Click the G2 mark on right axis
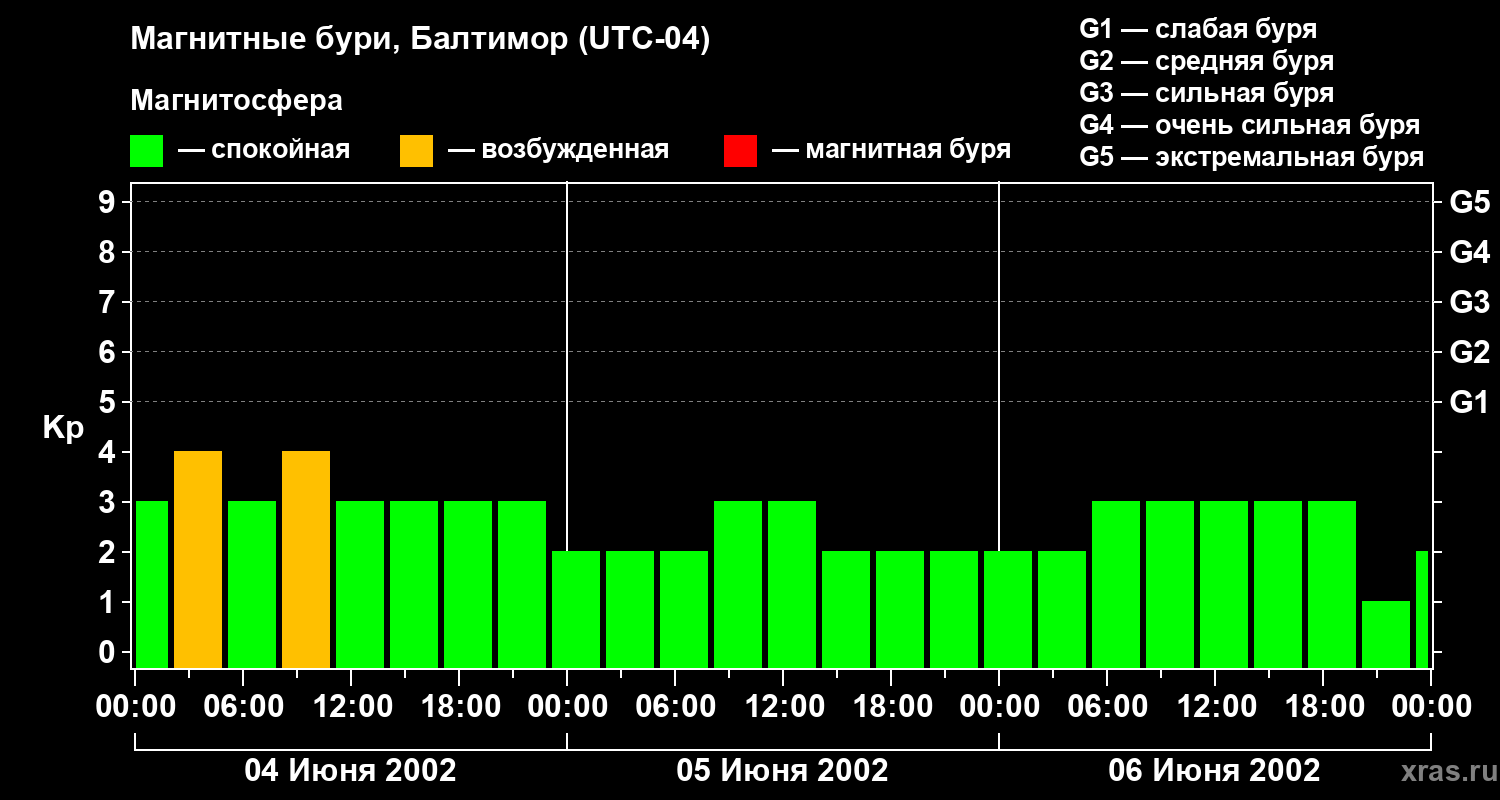 [x=1469, y=352]
